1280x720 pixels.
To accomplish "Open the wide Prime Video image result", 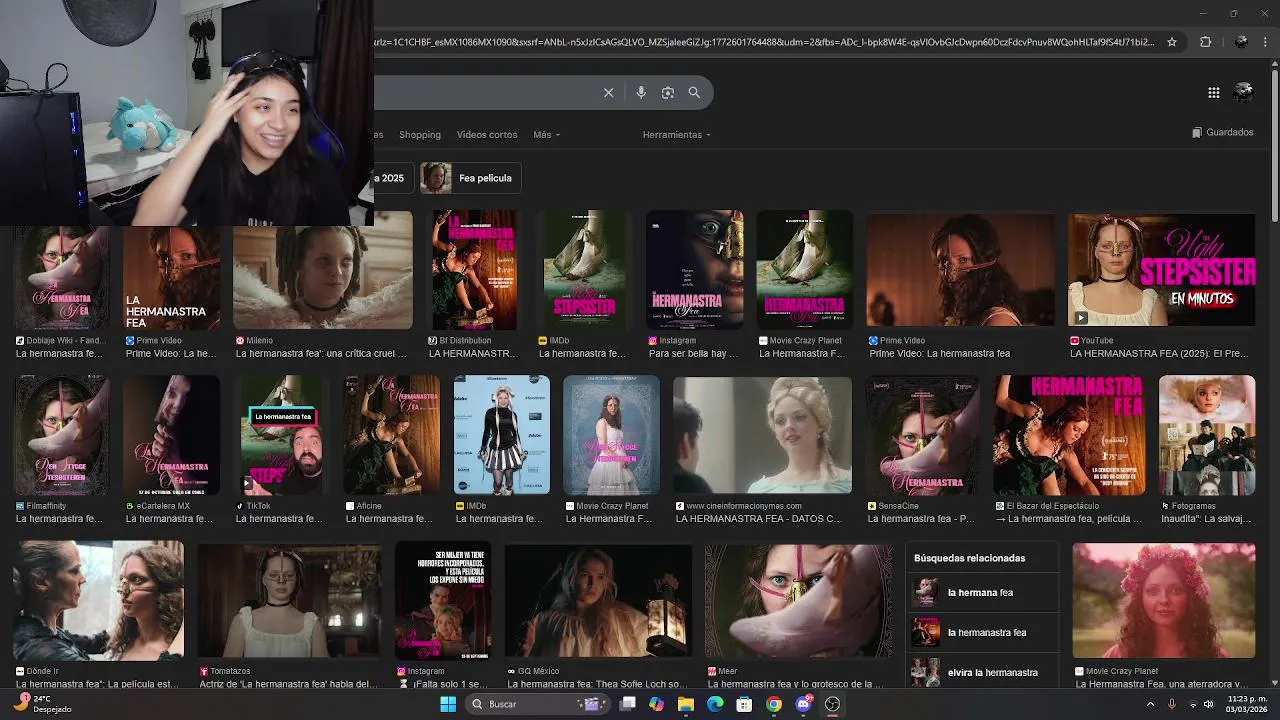I will (960, 270).
